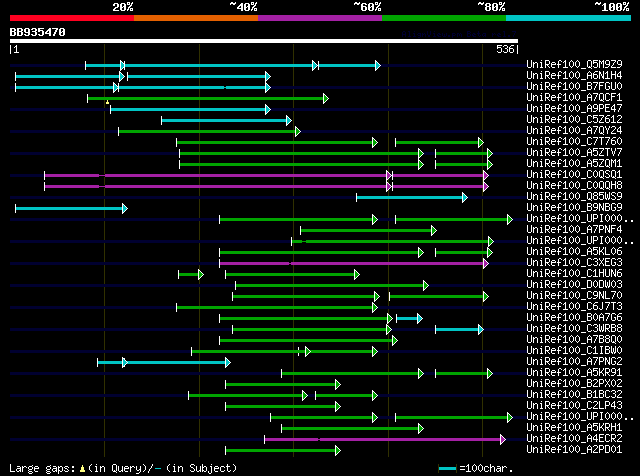Screen dimensions: 640x476
Task: Click the red 20% identity legend segment
Action: click(72, 18)
